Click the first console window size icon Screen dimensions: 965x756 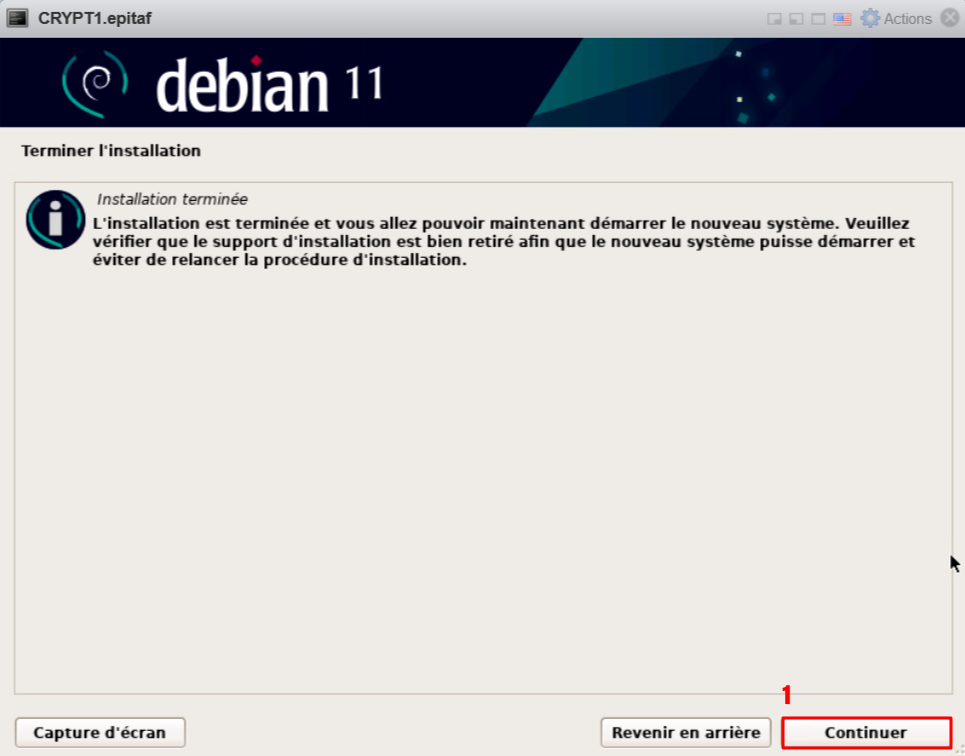point(774,19)
